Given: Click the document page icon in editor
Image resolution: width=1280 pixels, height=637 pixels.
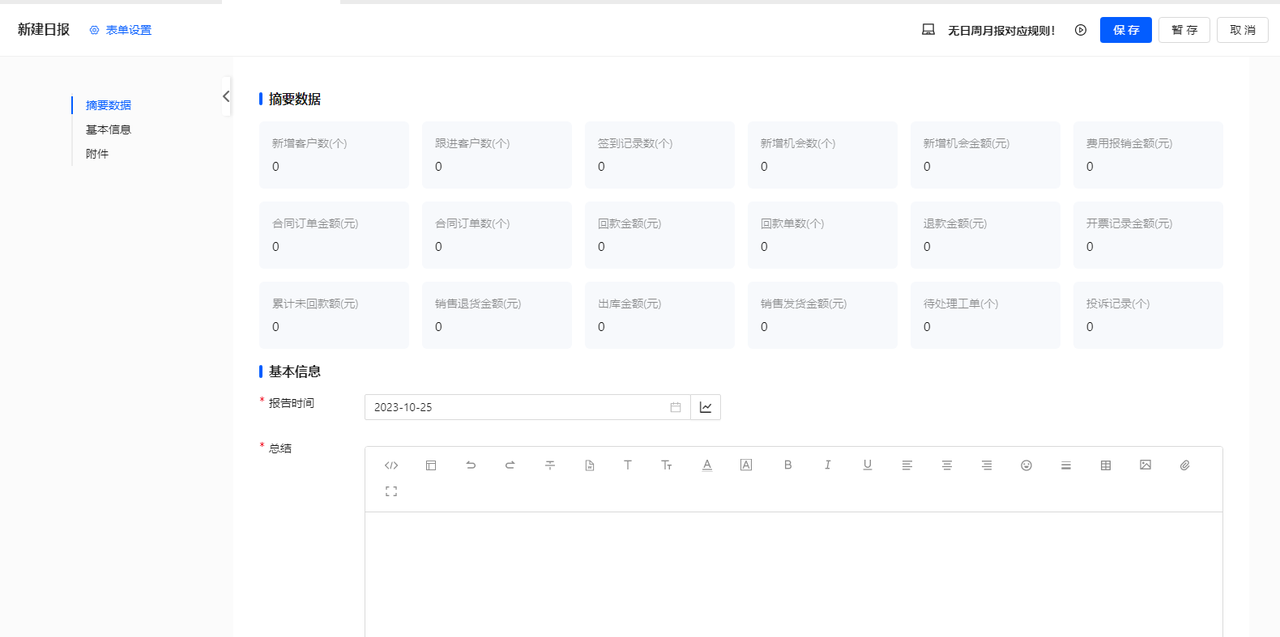Looking at the screenshot, I should 590,465.
